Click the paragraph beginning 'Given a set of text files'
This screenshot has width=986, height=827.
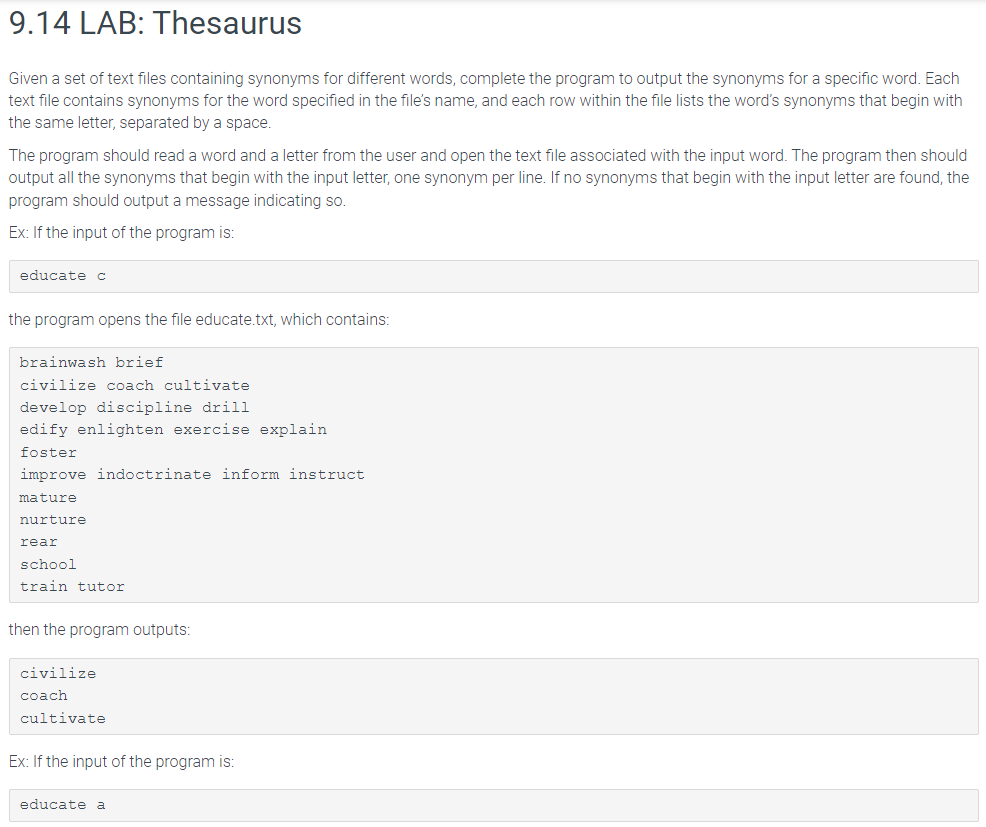pos(485,101)
